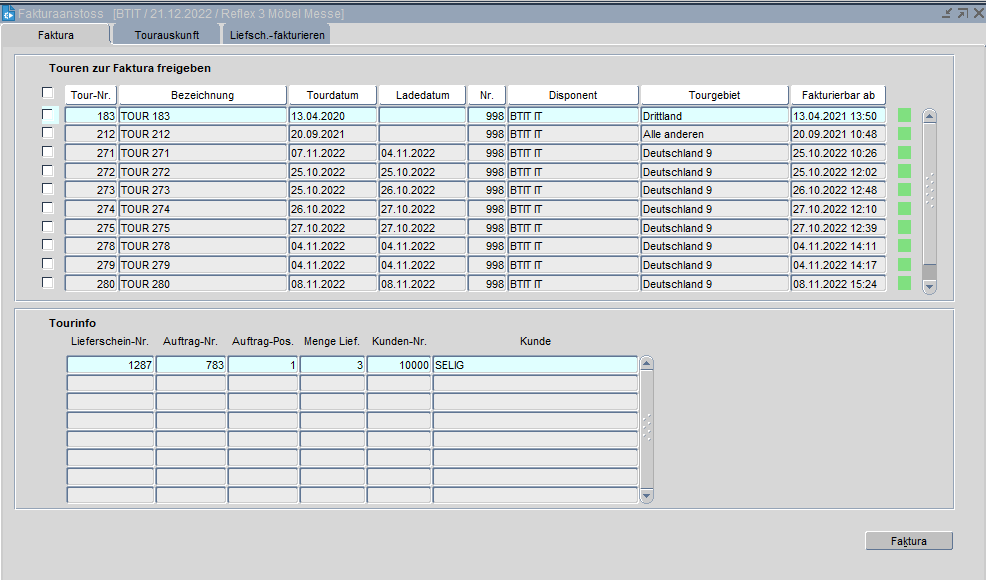Check the box for TOUR 212

point(48,134)
